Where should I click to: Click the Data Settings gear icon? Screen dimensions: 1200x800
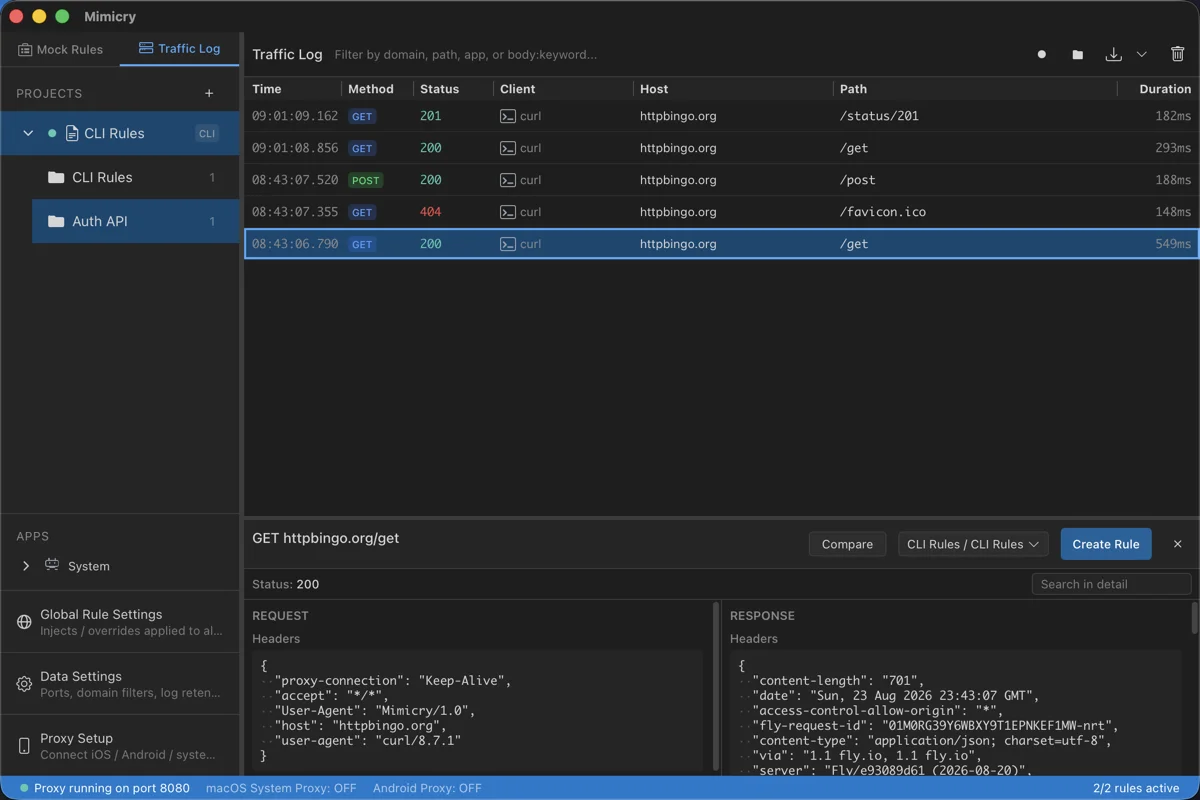(x=24, y=684)
